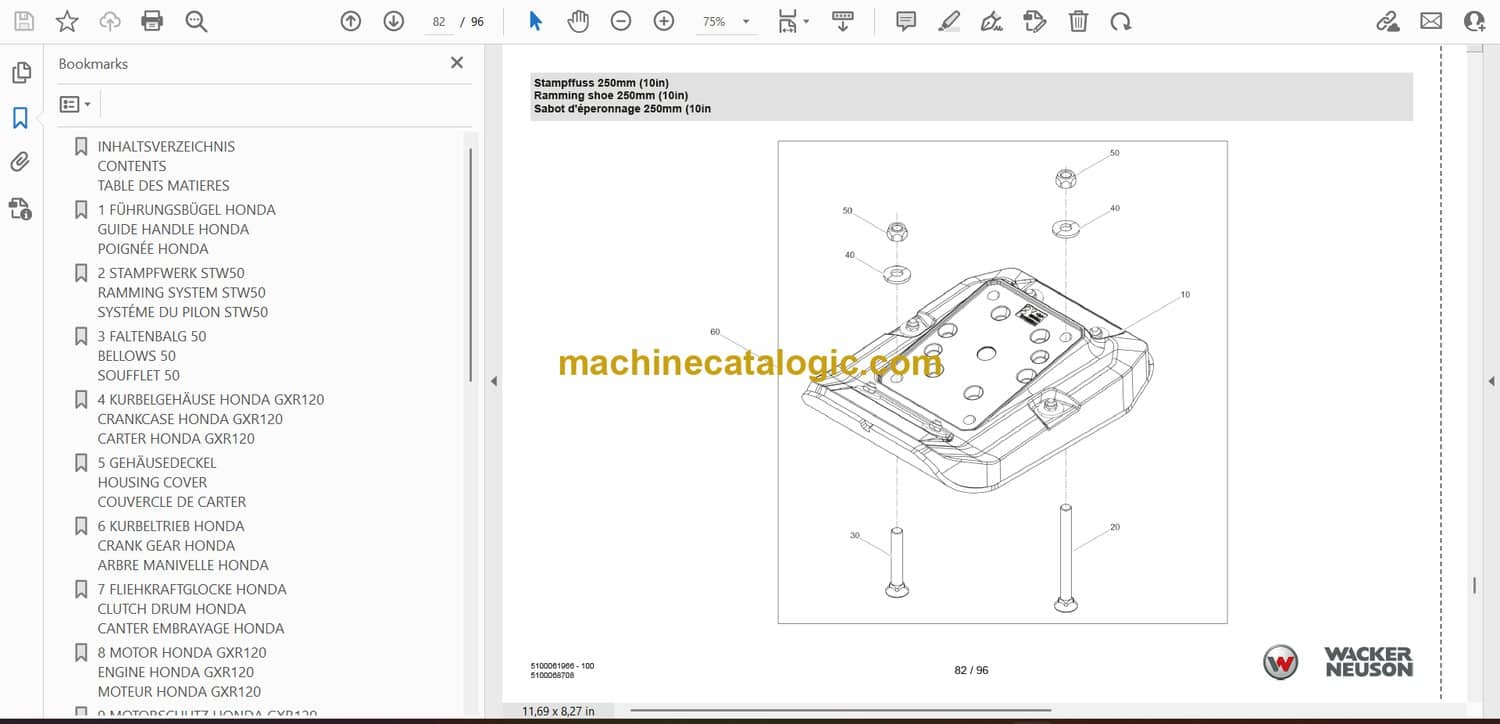This screenshot has width=1500, height=724.
Task: Close the Bookmarks panel
Action: (x=457, y=63)
